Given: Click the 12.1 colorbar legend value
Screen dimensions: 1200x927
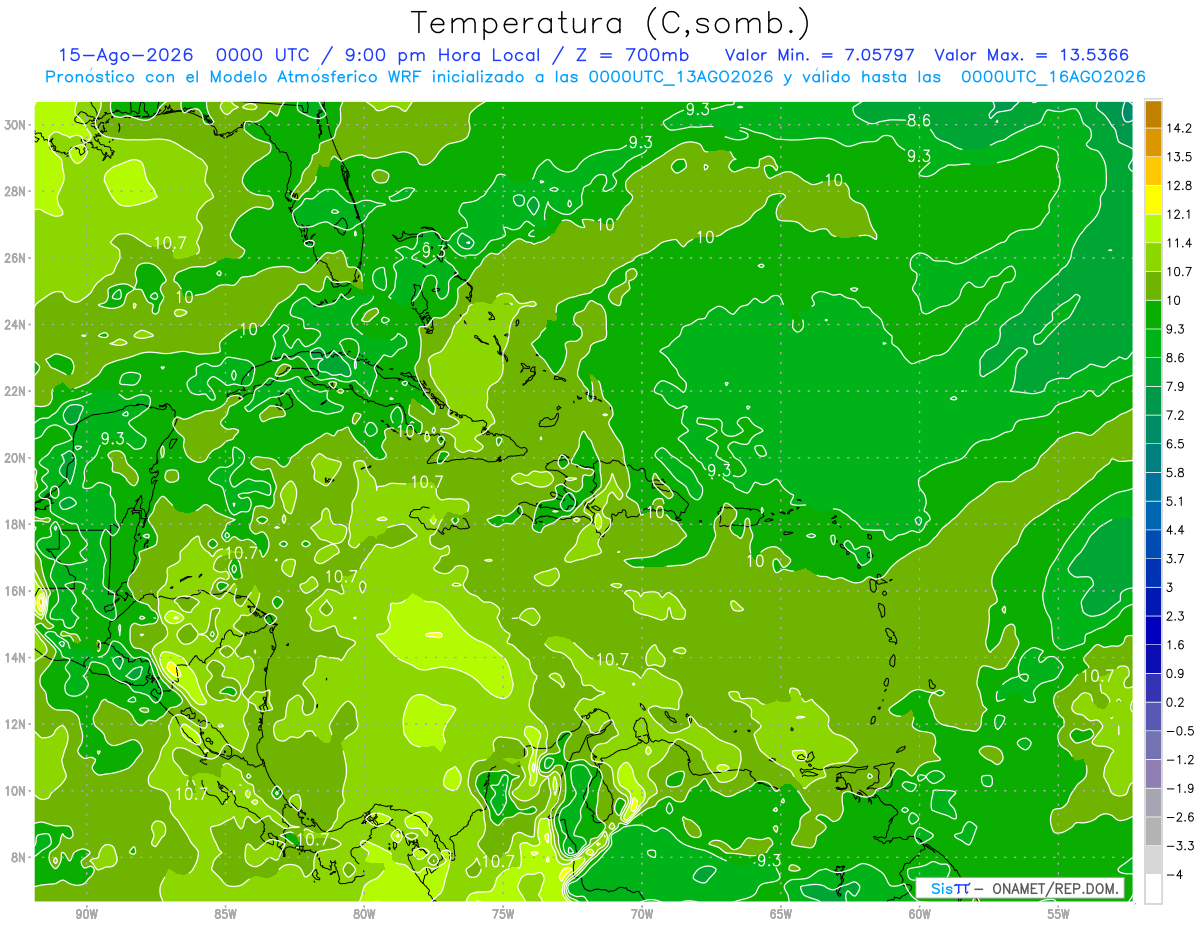Looking at the screenshot, I should pyautogui.click(x=1179, y=214).
